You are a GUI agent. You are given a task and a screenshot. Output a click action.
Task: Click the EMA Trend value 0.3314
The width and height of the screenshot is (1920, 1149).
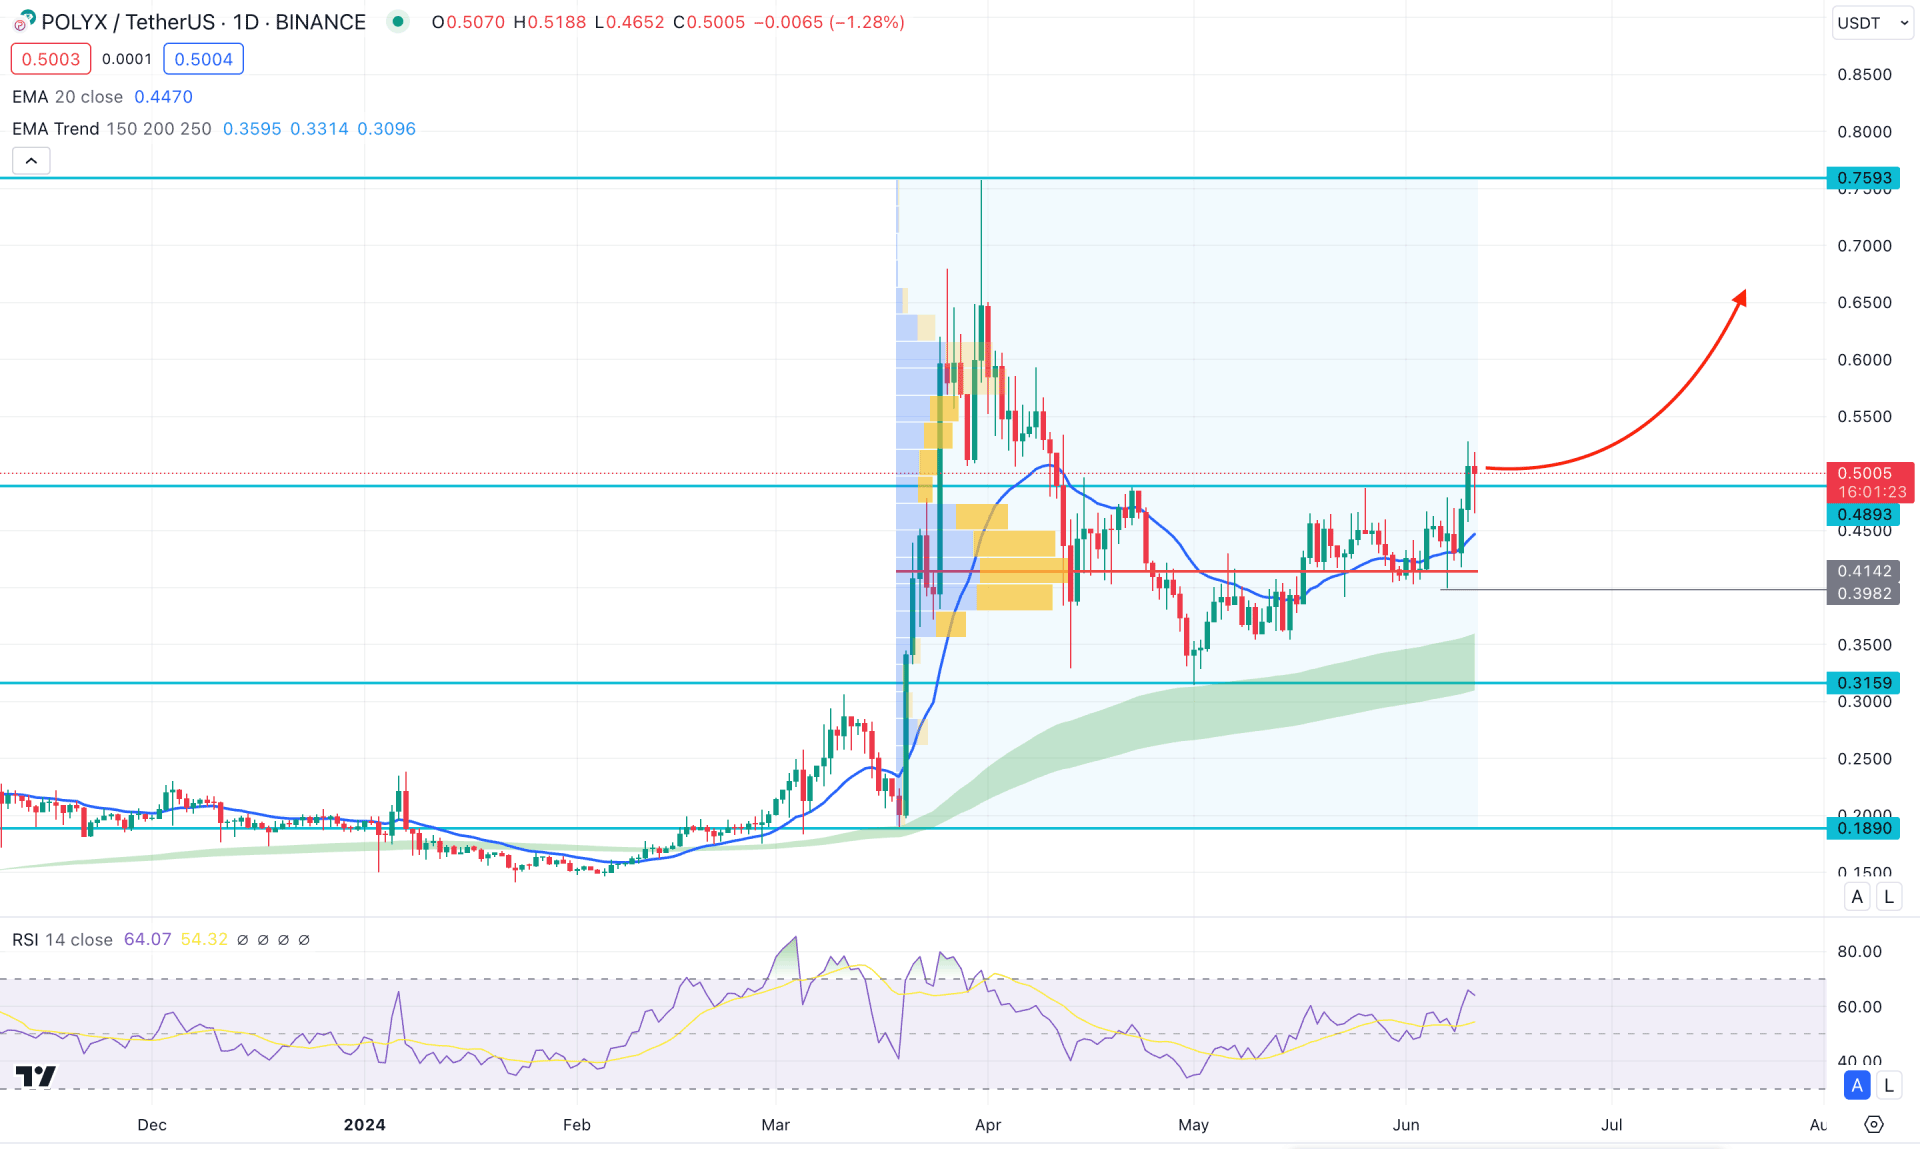pyautogui.click(x=319, y=129)
